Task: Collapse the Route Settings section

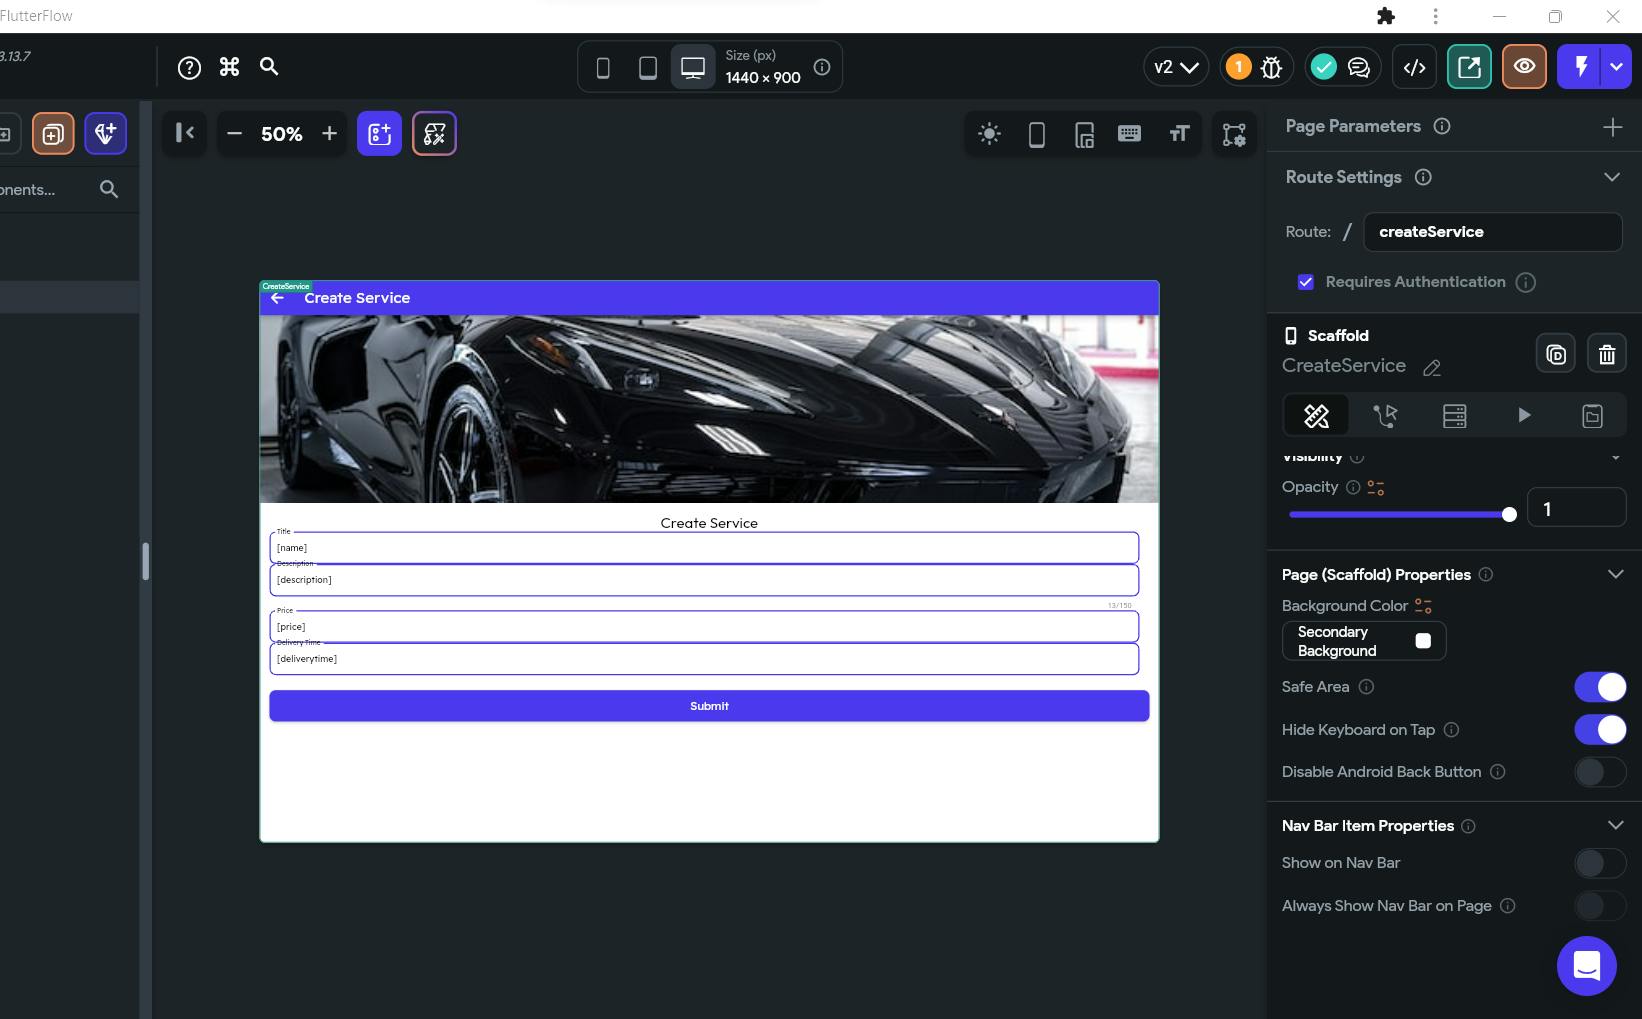Action: click(x=1611, y=177)
